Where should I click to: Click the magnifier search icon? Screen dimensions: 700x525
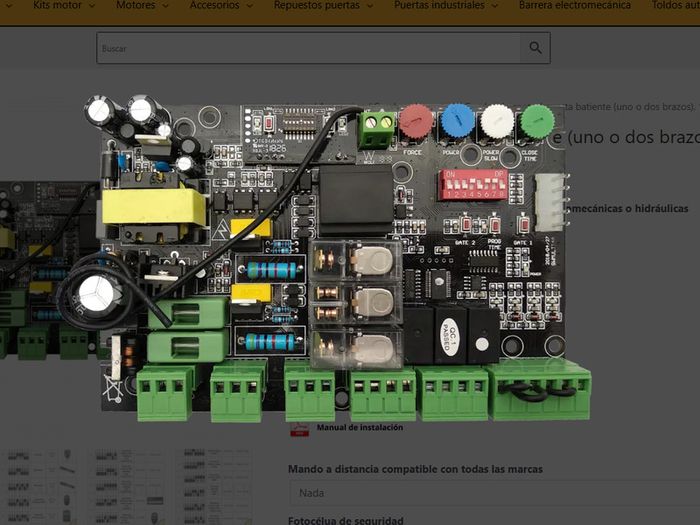coord(535,48)
